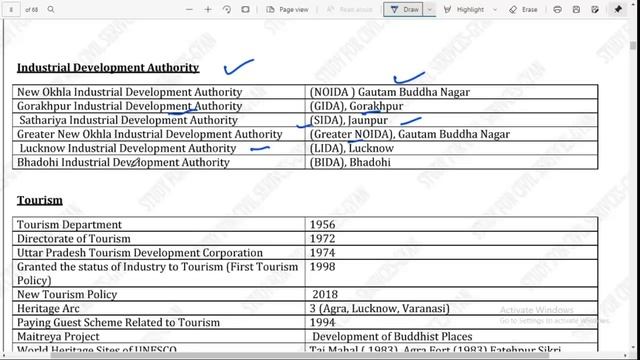The width and height of the screenshot is (640, 360).
Task: Click "(SIDA), Jaunpur" cell
Action: [451, 120]
